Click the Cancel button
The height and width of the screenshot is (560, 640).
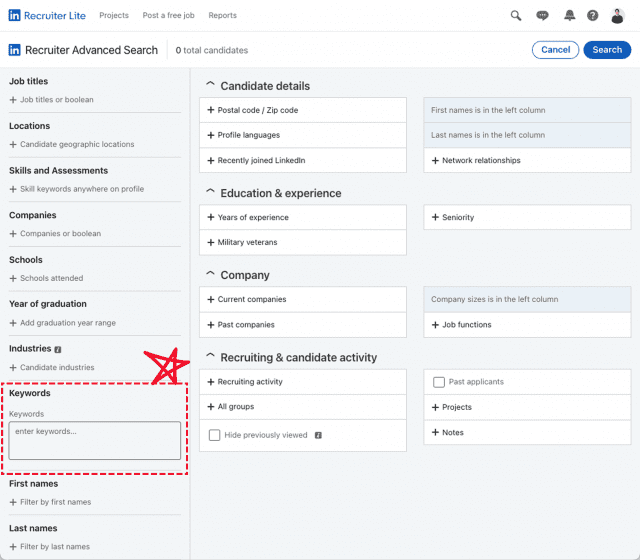tap(554, 50)
